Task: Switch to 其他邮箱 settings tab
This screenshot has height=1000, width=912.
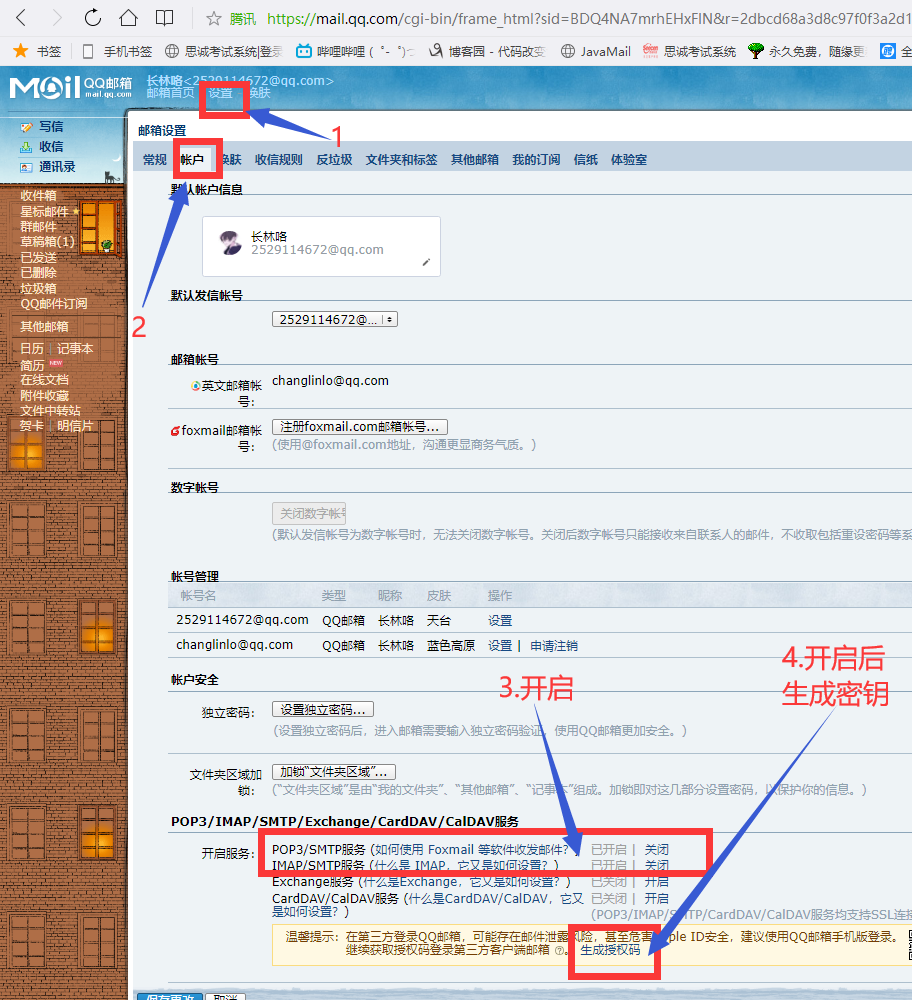Action: coord(474,159)
